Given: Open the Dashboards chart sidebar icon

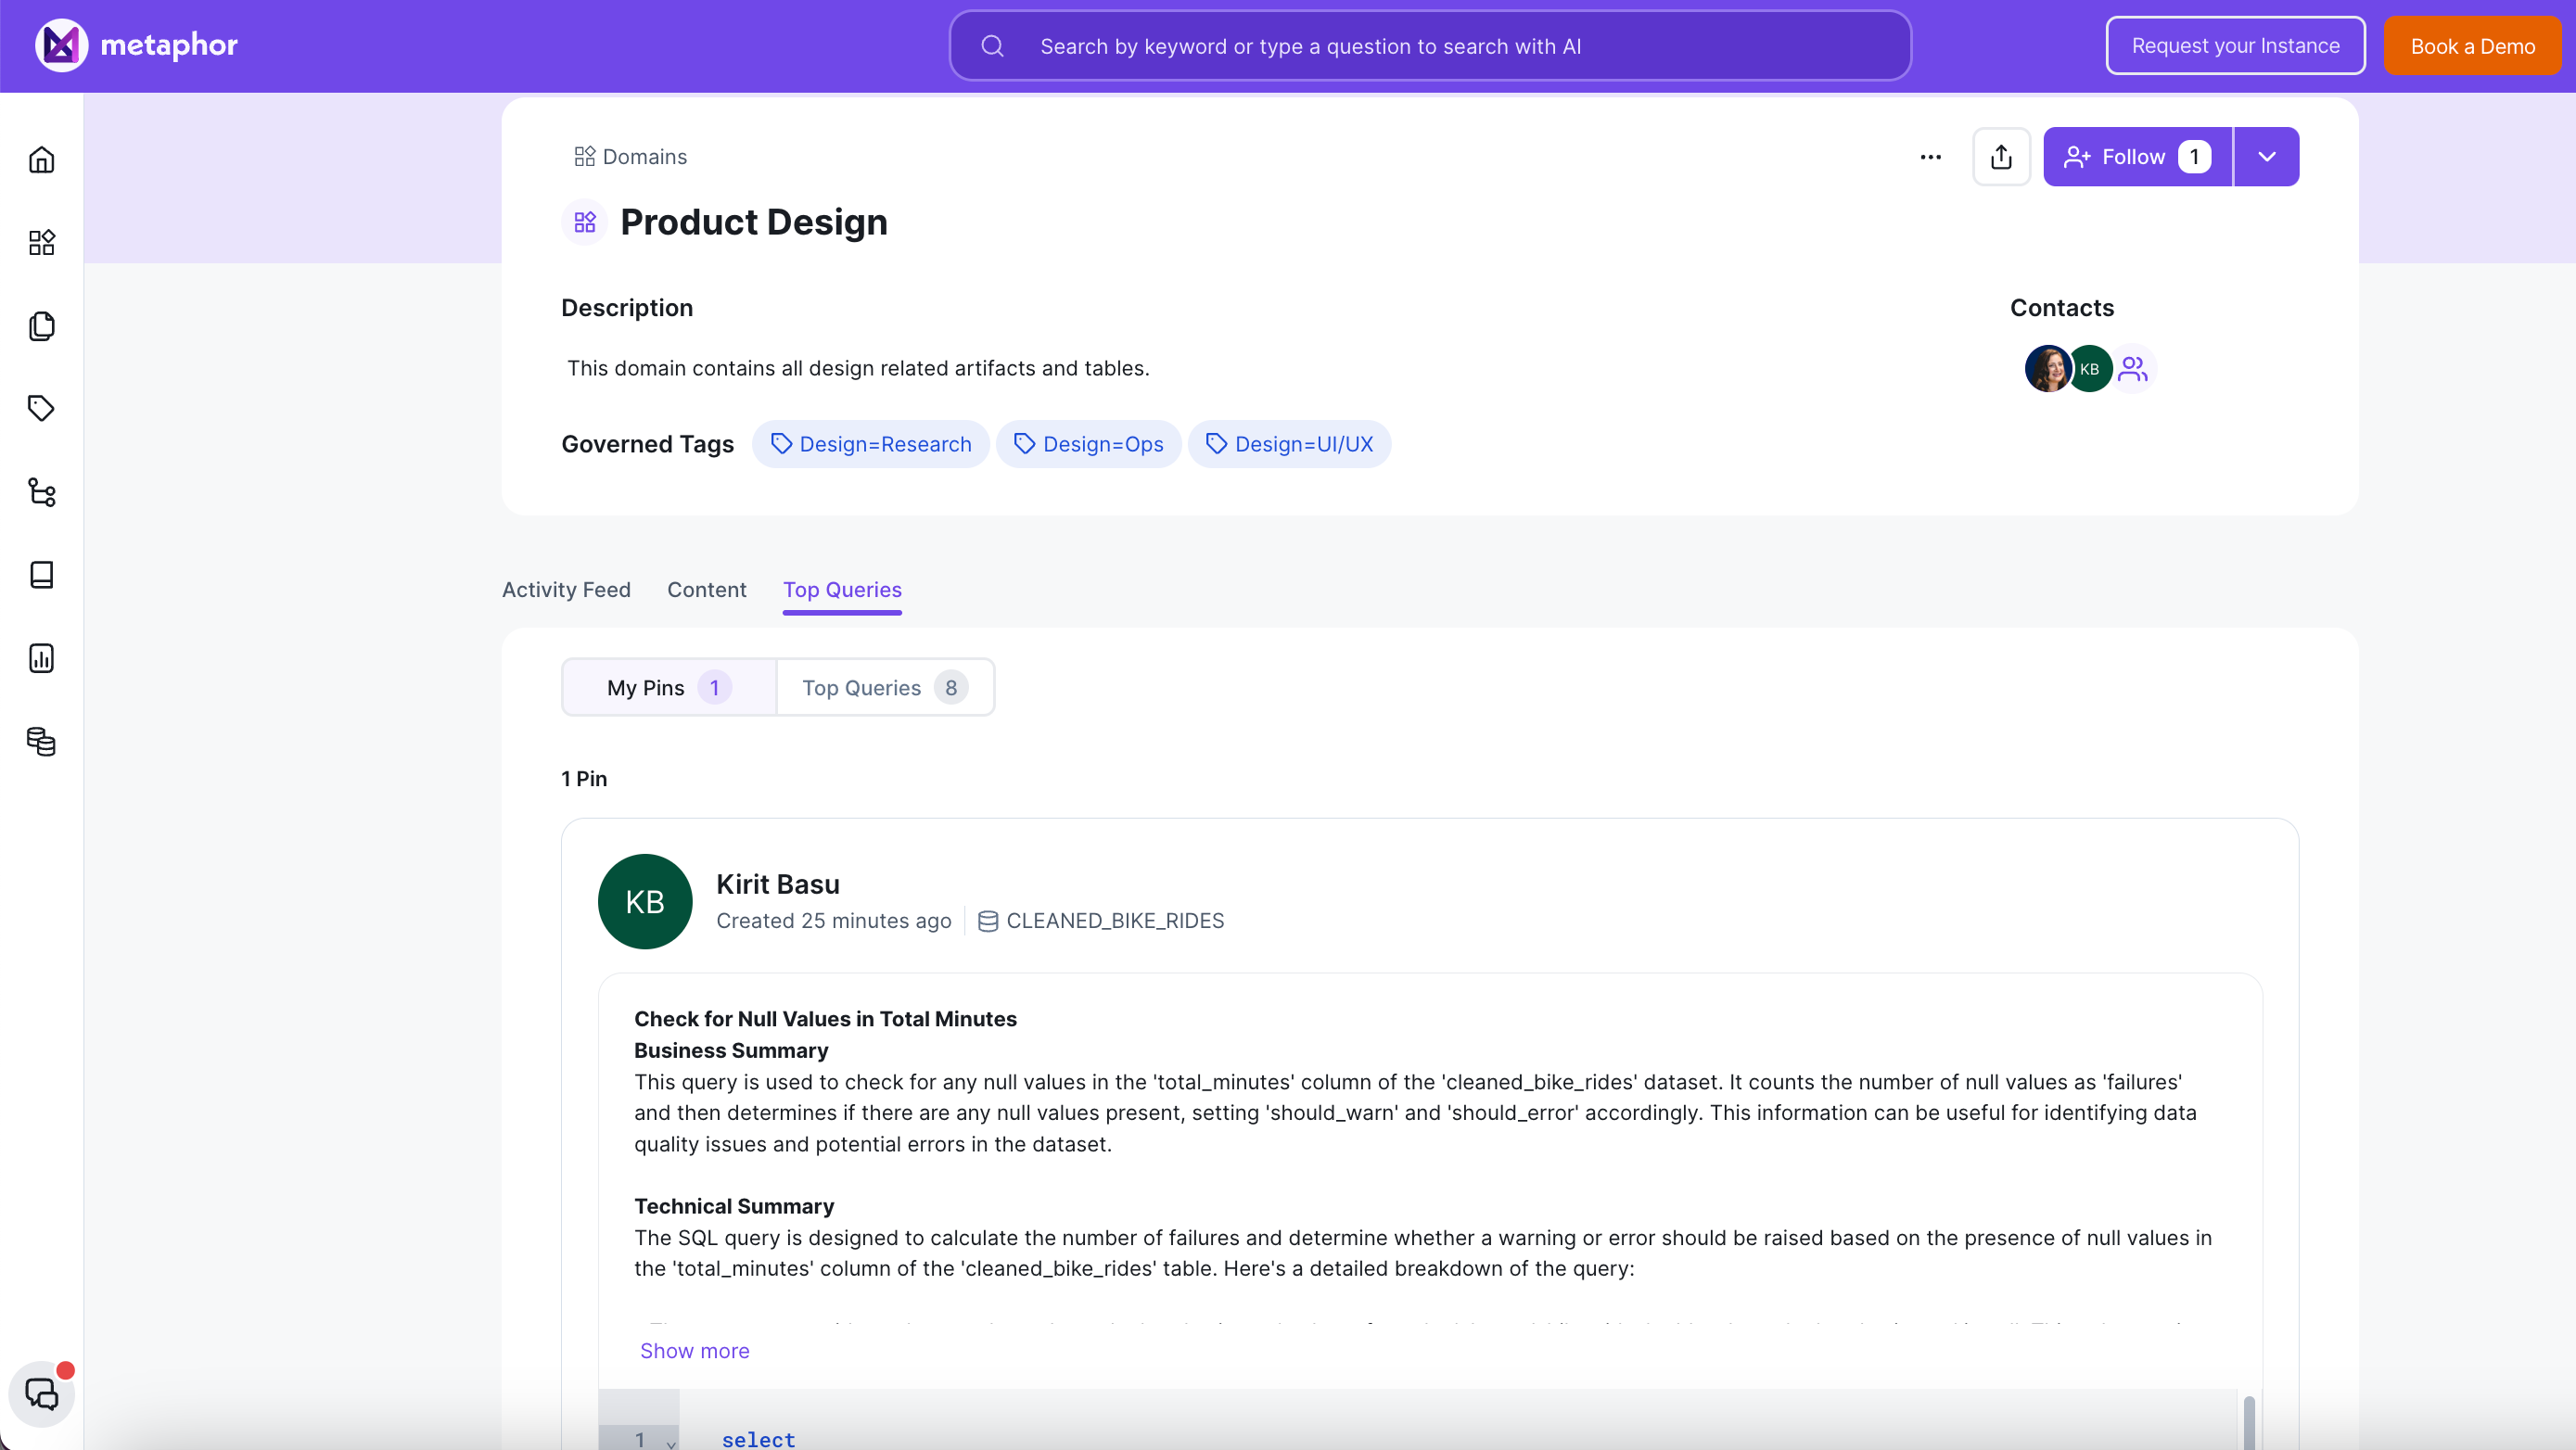Looking at the screenshot, I should [x=41, y=658].
